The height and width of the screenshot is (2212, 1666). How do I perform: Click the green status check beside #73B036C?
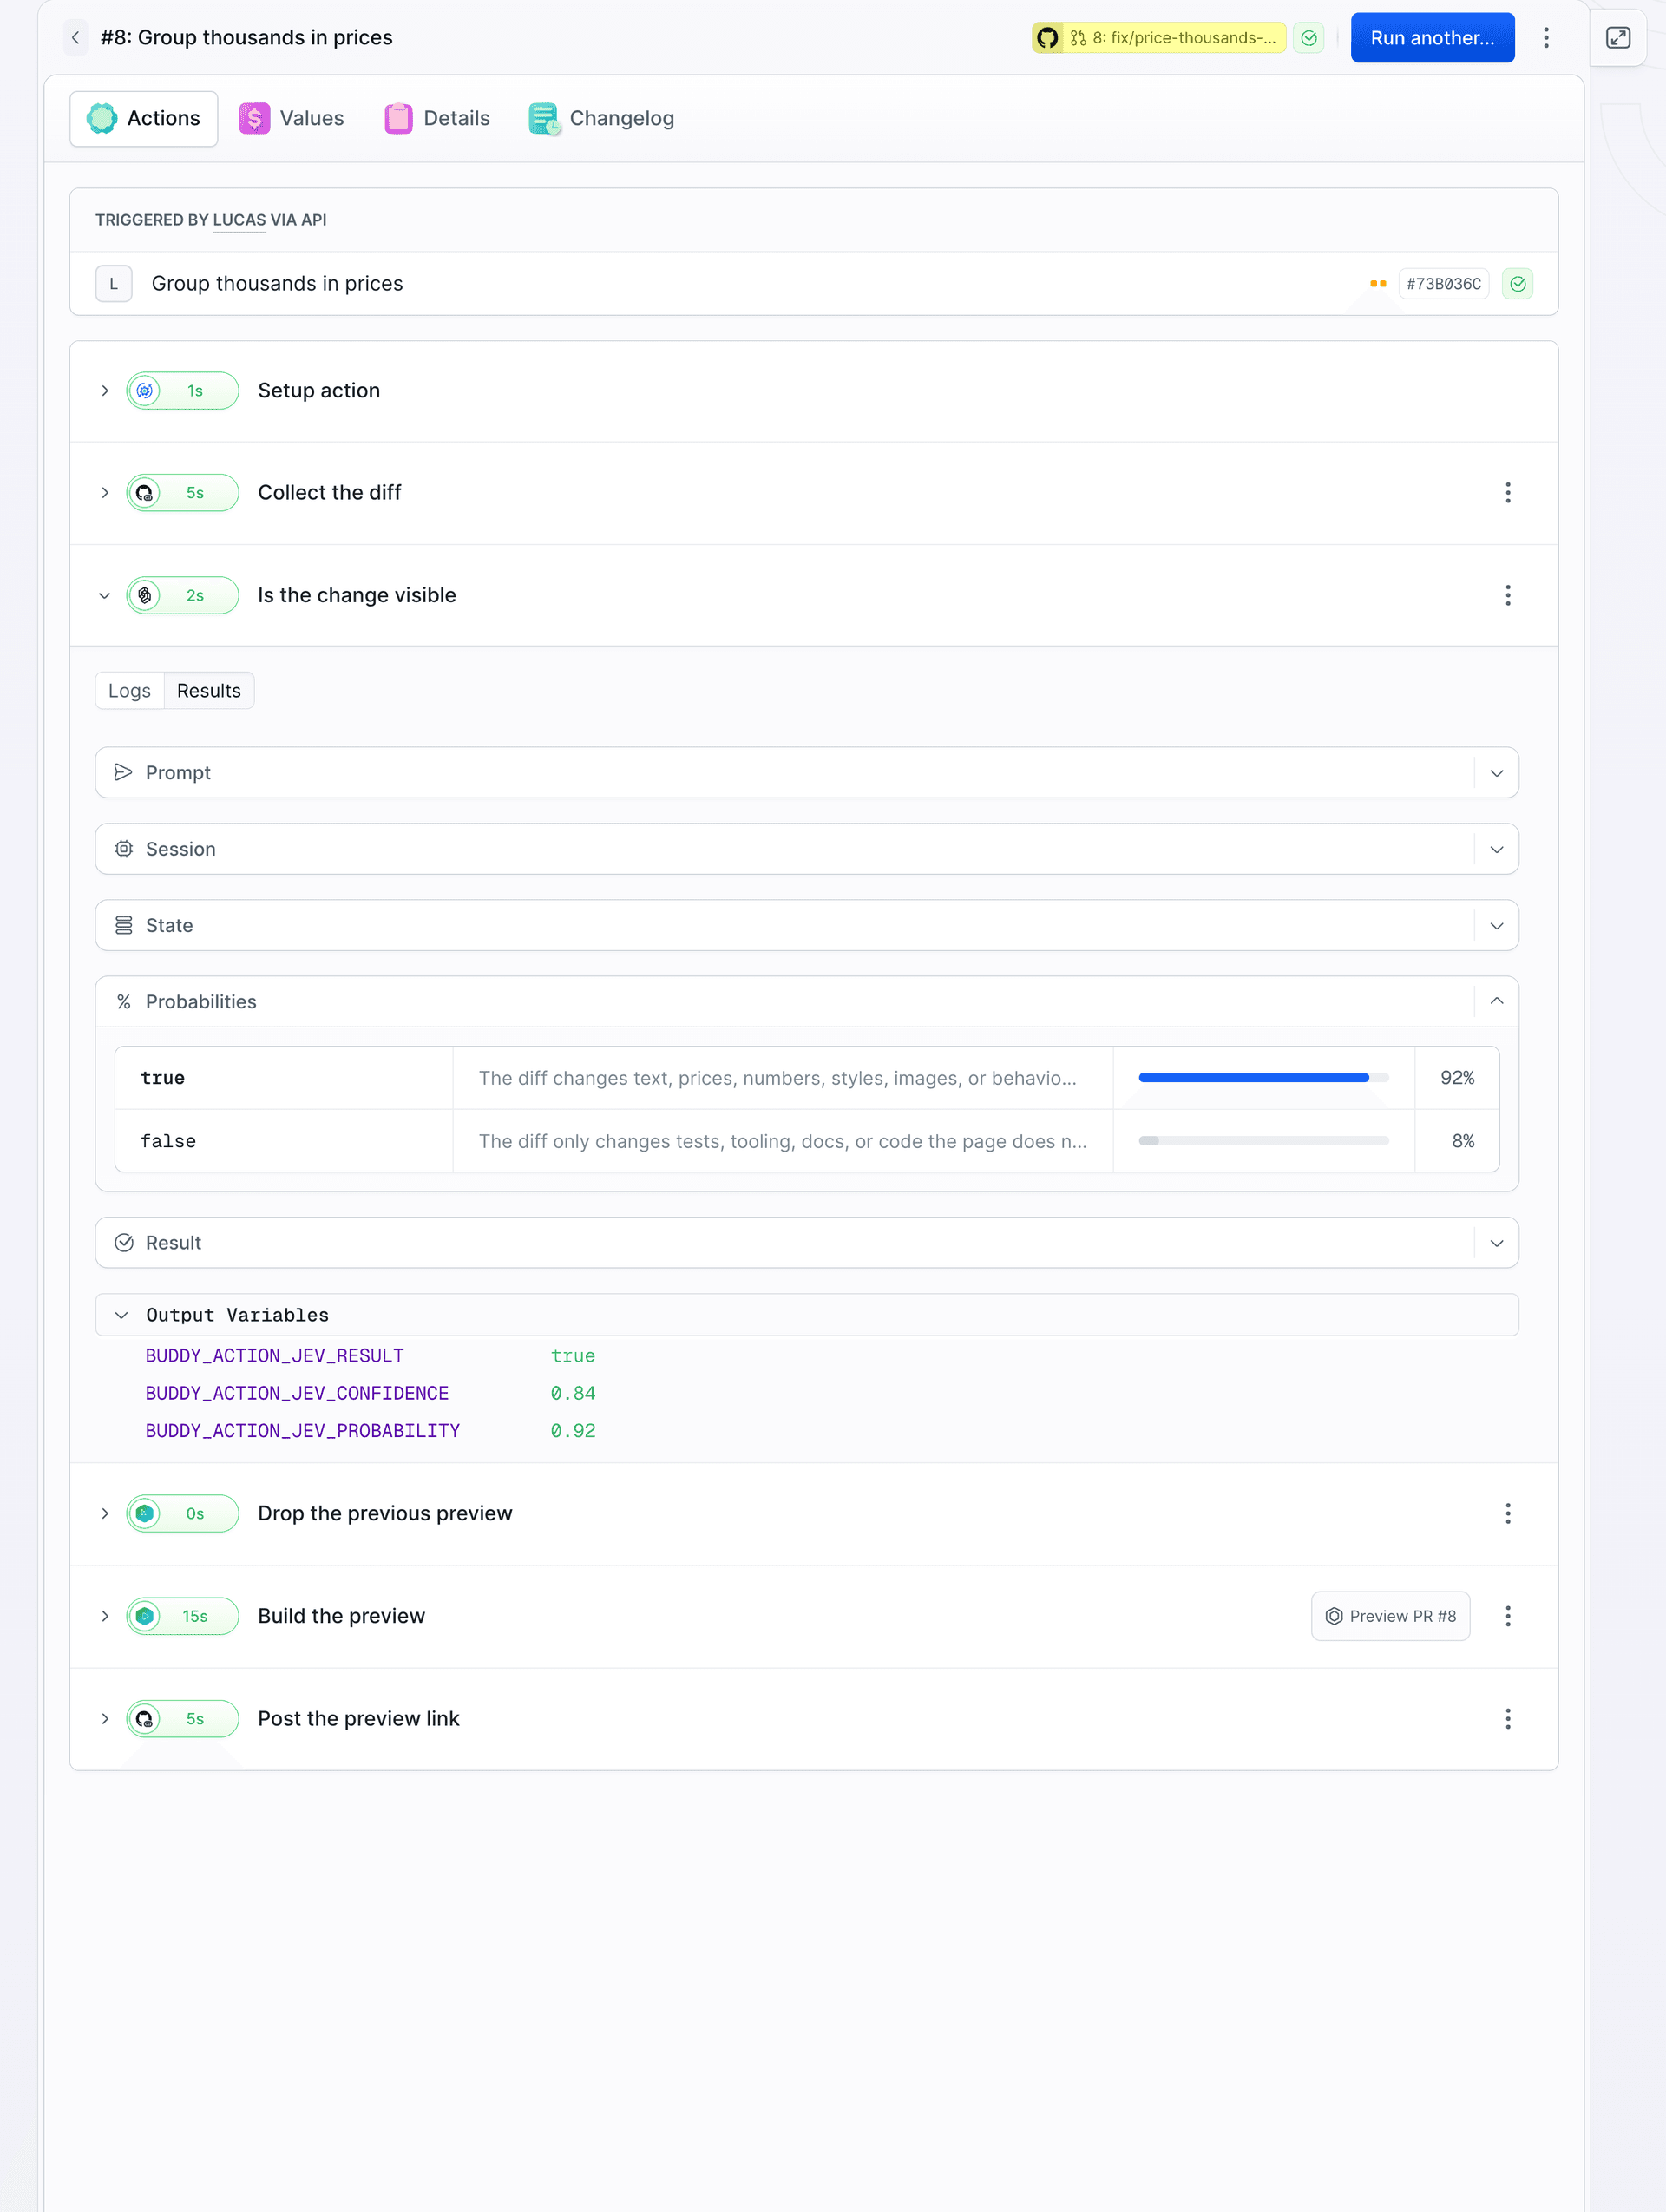(1518, 284)
